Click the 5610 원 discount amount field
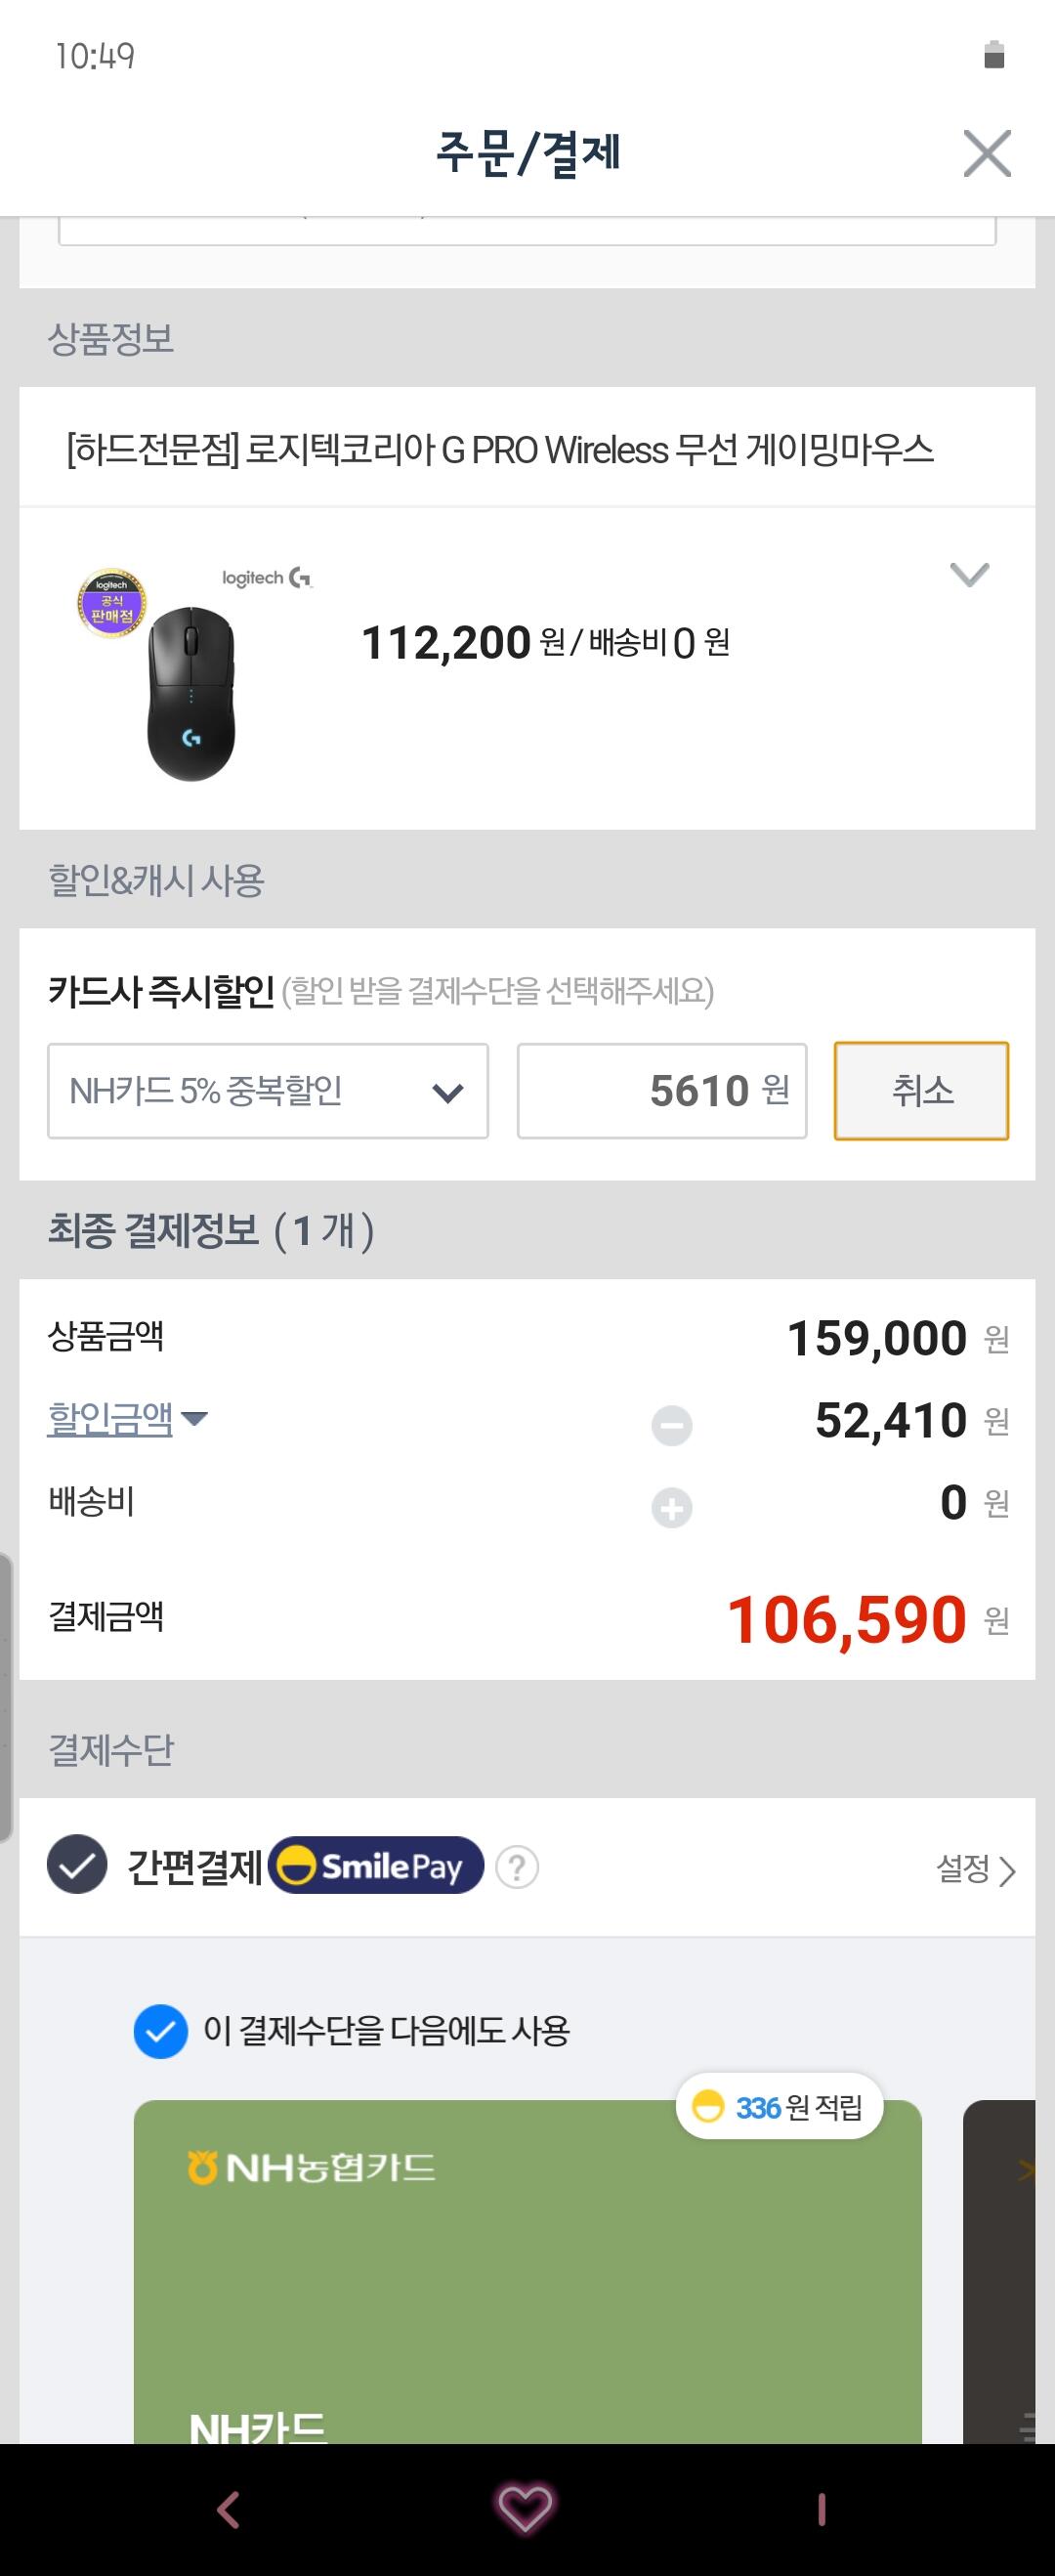Image resolution: width=1055 pixels, height=2576 pixels. tap(661, 1091)
